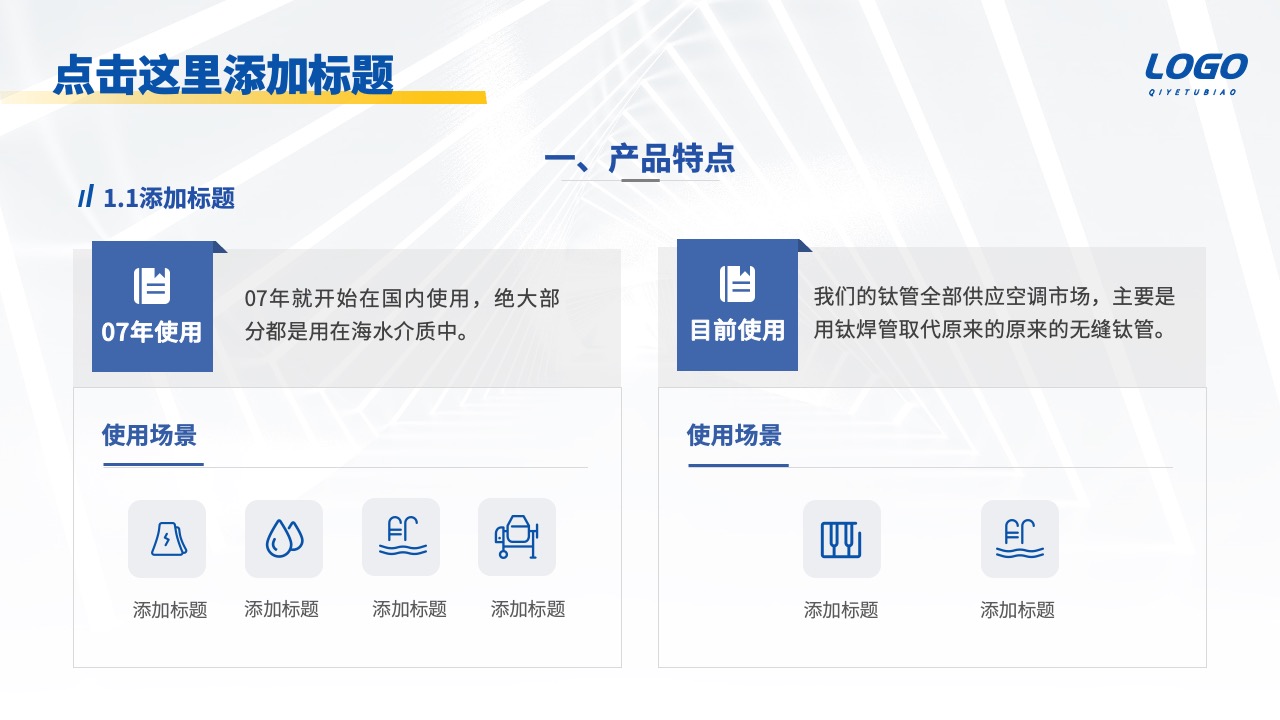Click 添加标题 under the piano keys icon

(x=841, y=610)
